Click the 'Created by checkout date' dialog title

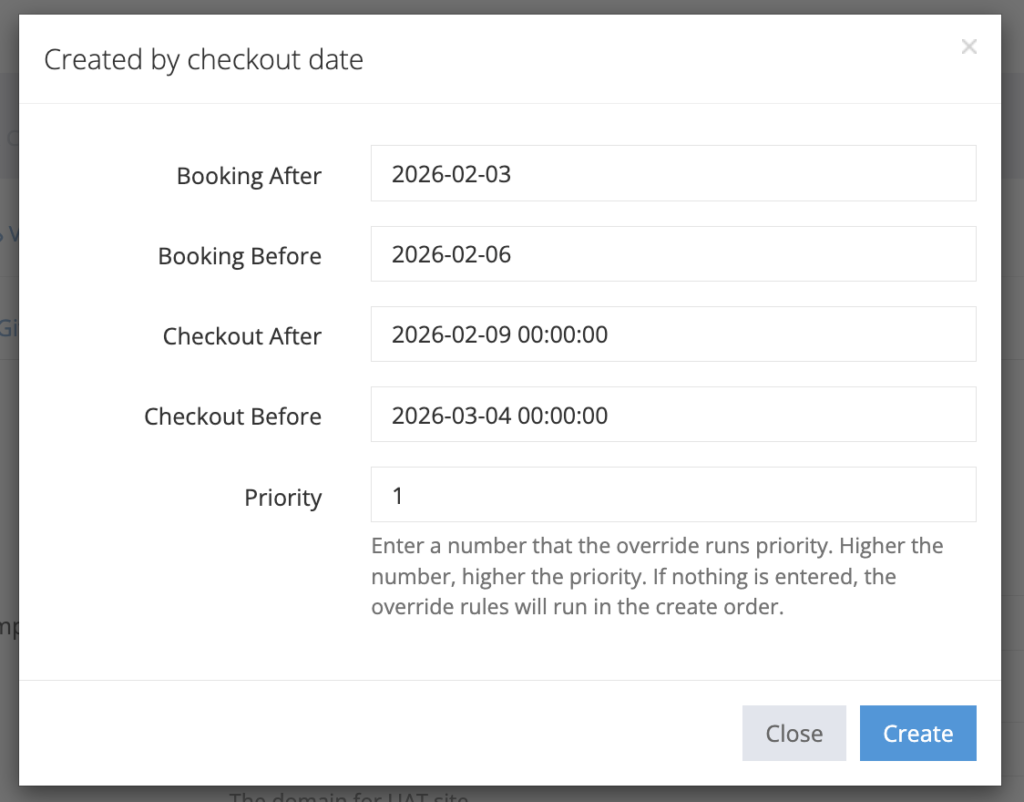[203, 60]
